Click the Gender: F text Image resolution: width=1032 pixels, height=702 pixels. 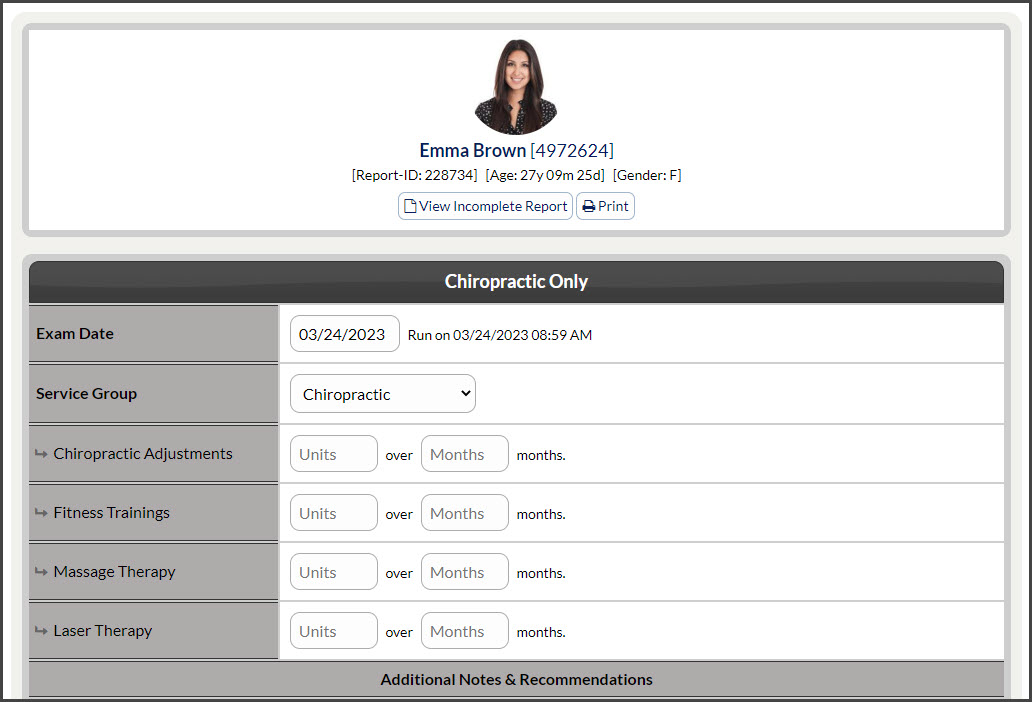coord(647,175)
